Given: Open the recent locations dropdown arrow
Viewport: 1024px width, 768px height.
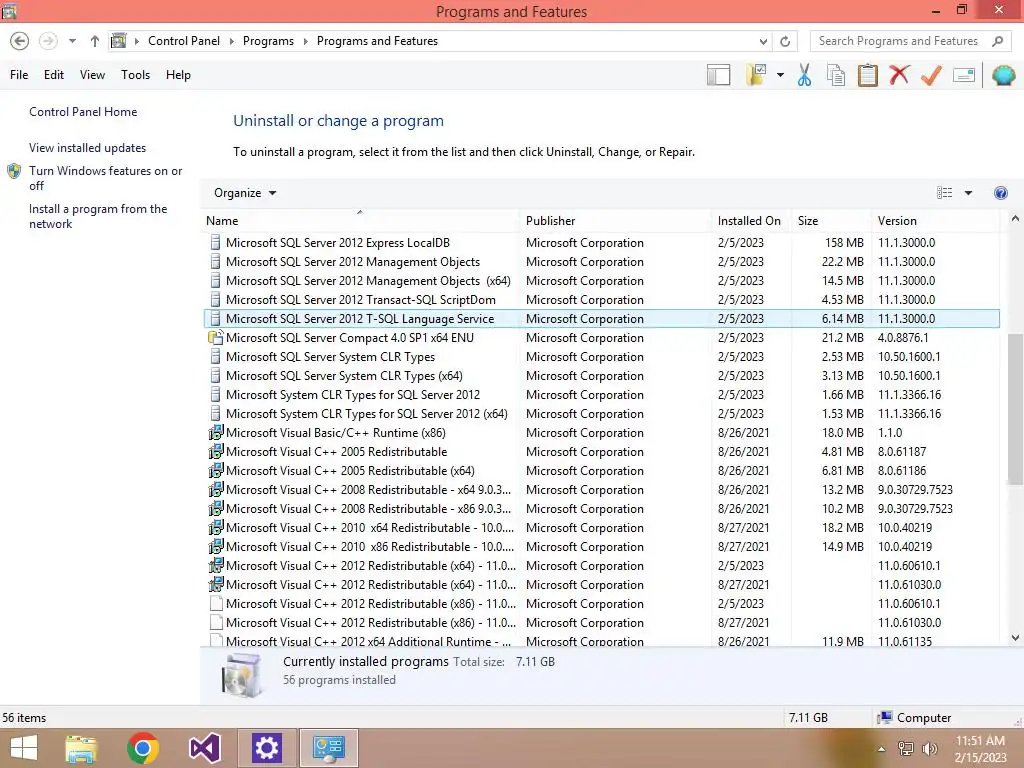Looking at the screenshot, I should coord(72,41).
